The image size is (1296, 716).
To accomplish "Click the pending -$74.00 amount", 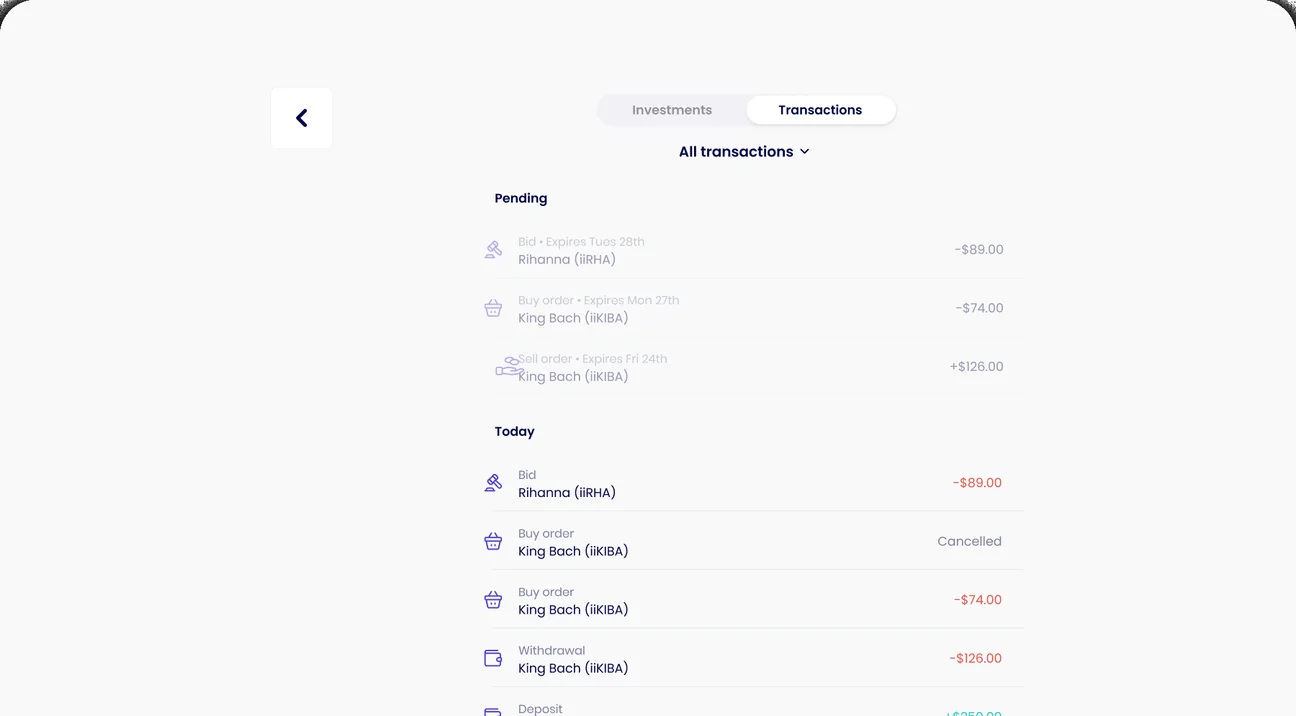I will (979, 308).
